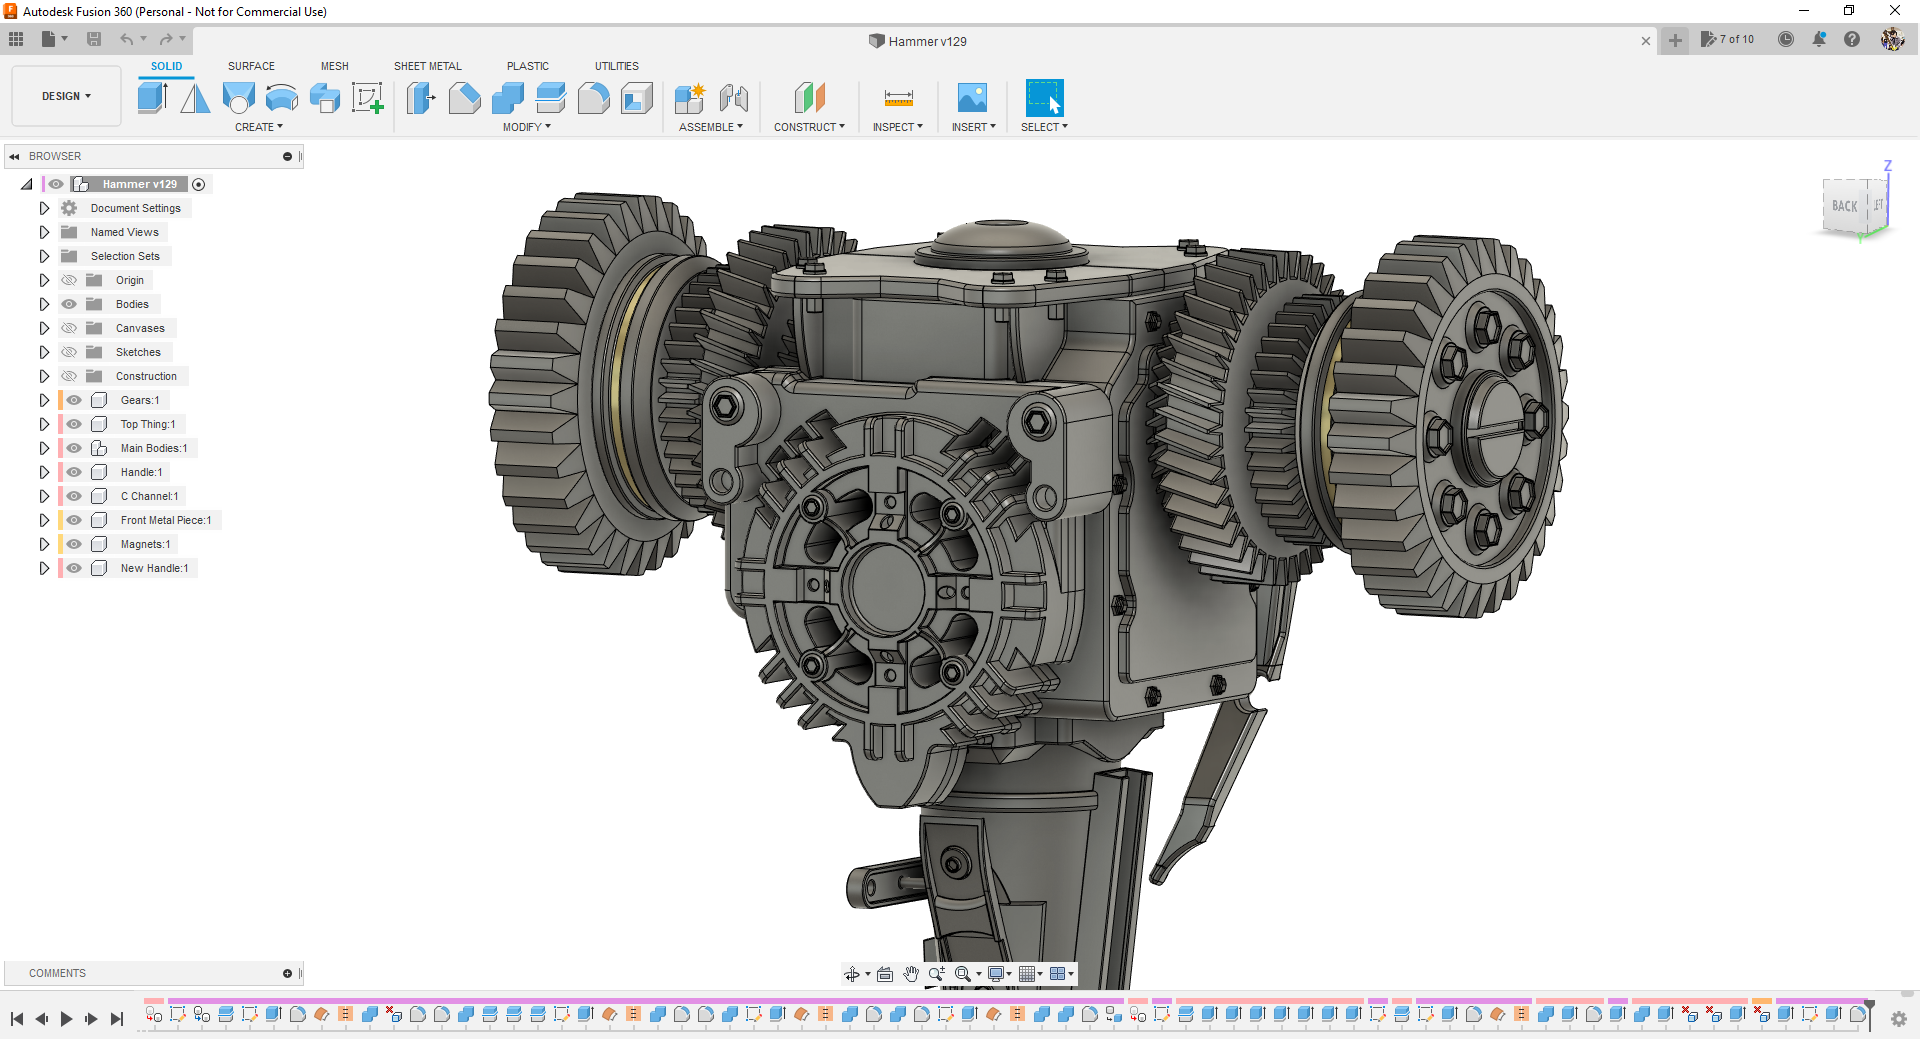Image resolution: width=1920 pixels, height=1039 pixels.
Task: Open the MODIFY dropdown menu
Action: [526, 127]
